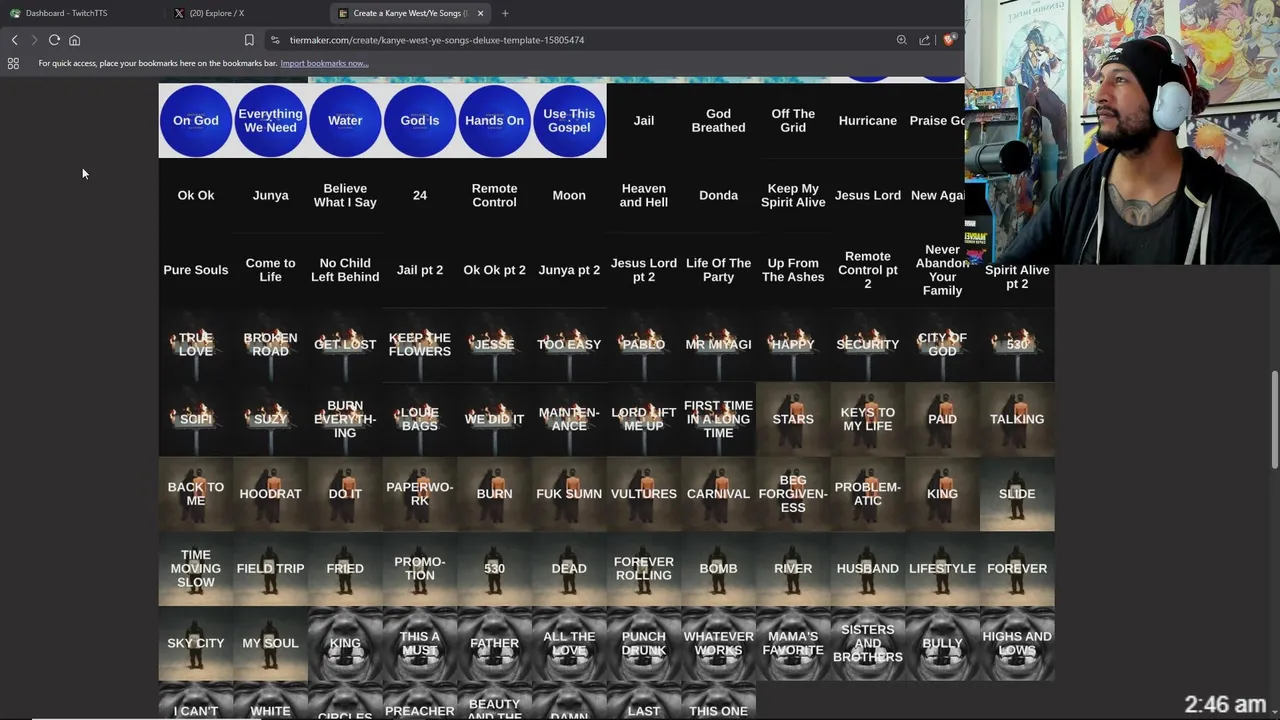
Task: Select the KEEP THE FLOWERS tile
Action: tap(420, 344)
